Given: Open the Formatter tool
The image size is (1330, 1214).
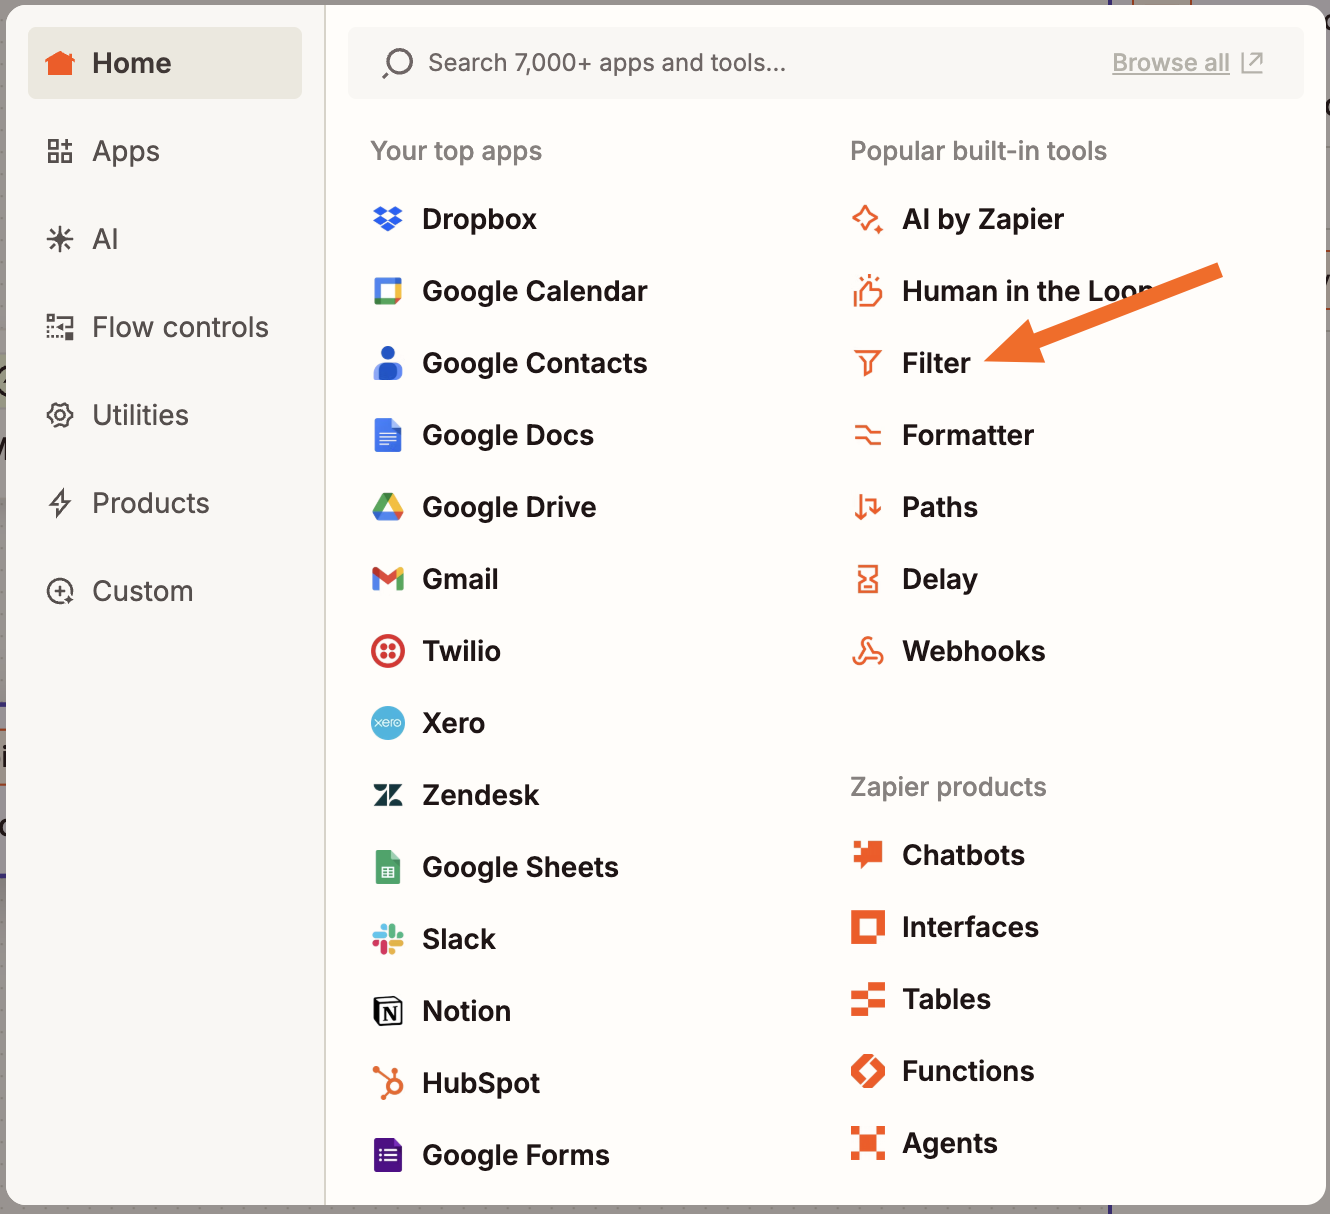Looking at the screenshot, I should tap(967, 435).
